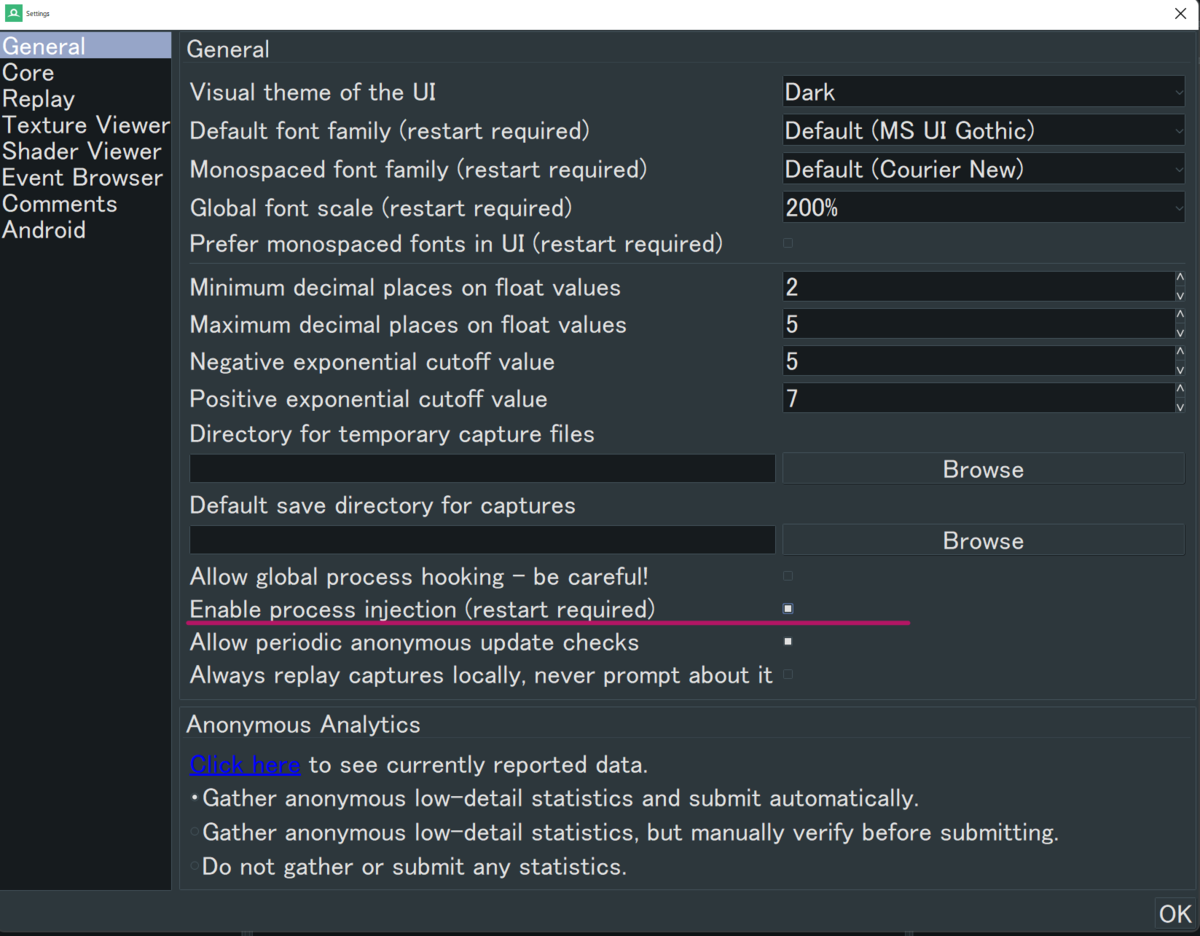Open the Android settings category
The image size is (1200, 936).
tap(44, 230)
